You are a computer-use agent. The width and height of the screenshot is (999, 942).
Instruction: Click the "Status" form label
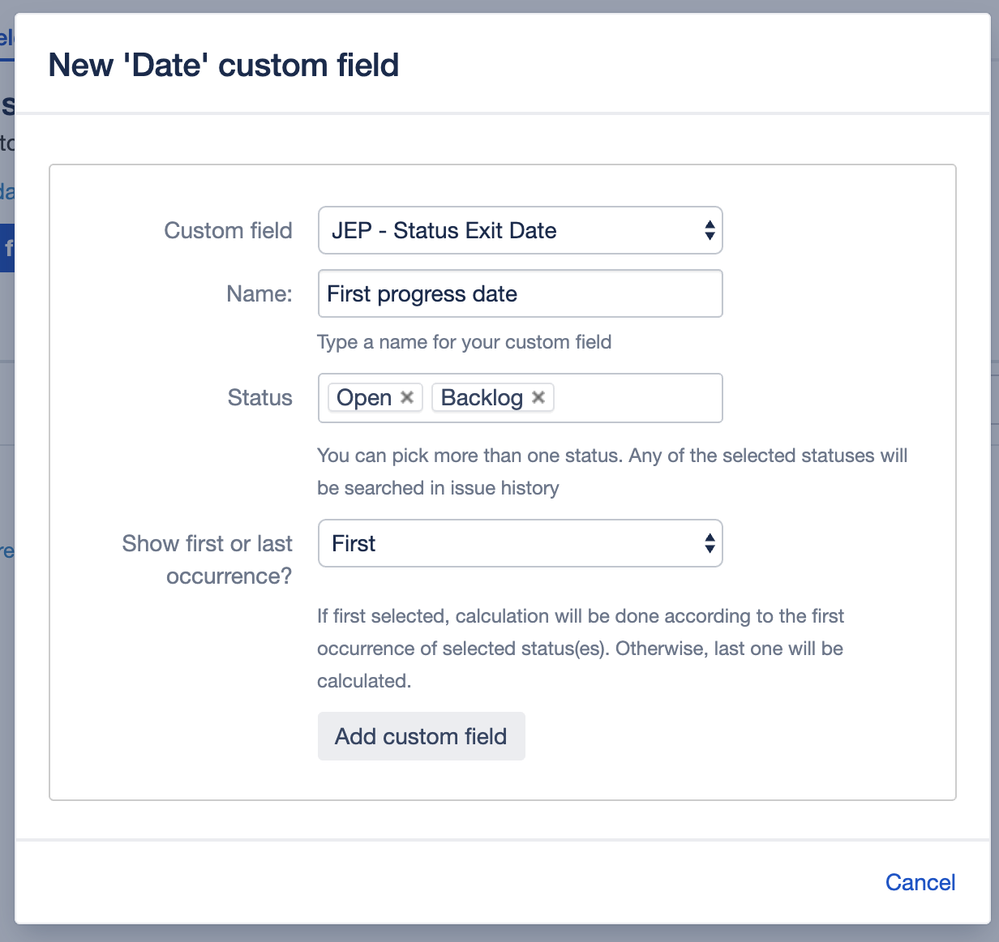260,398
